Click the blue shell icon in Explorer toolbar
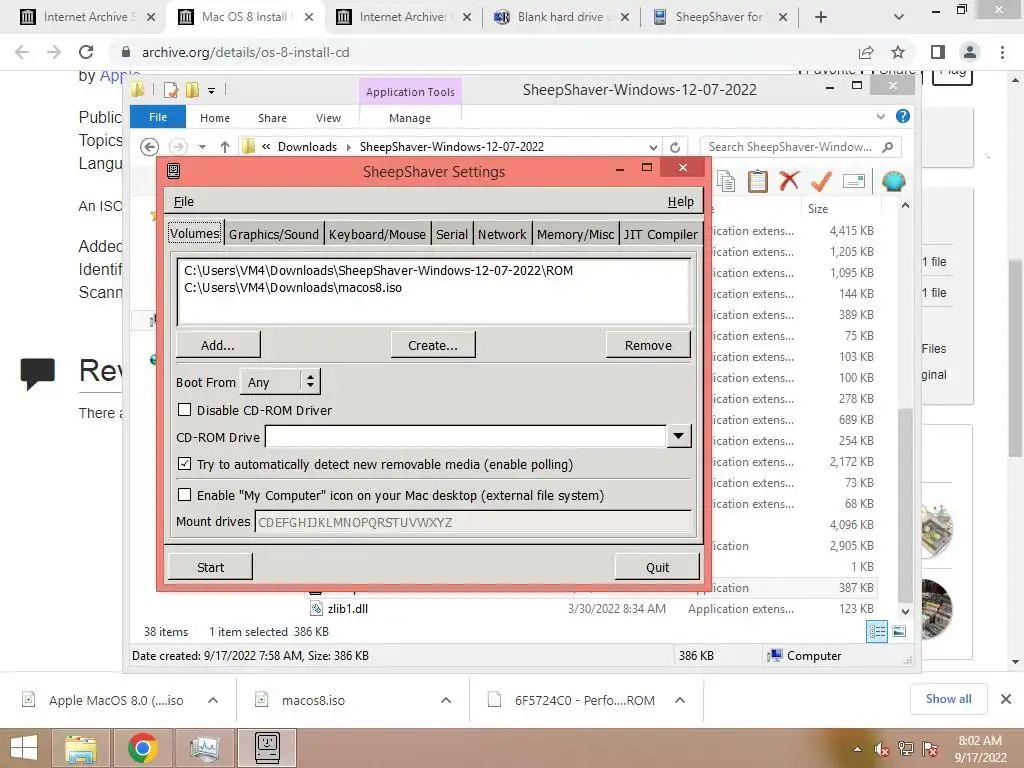 click(x=893, y=181)
